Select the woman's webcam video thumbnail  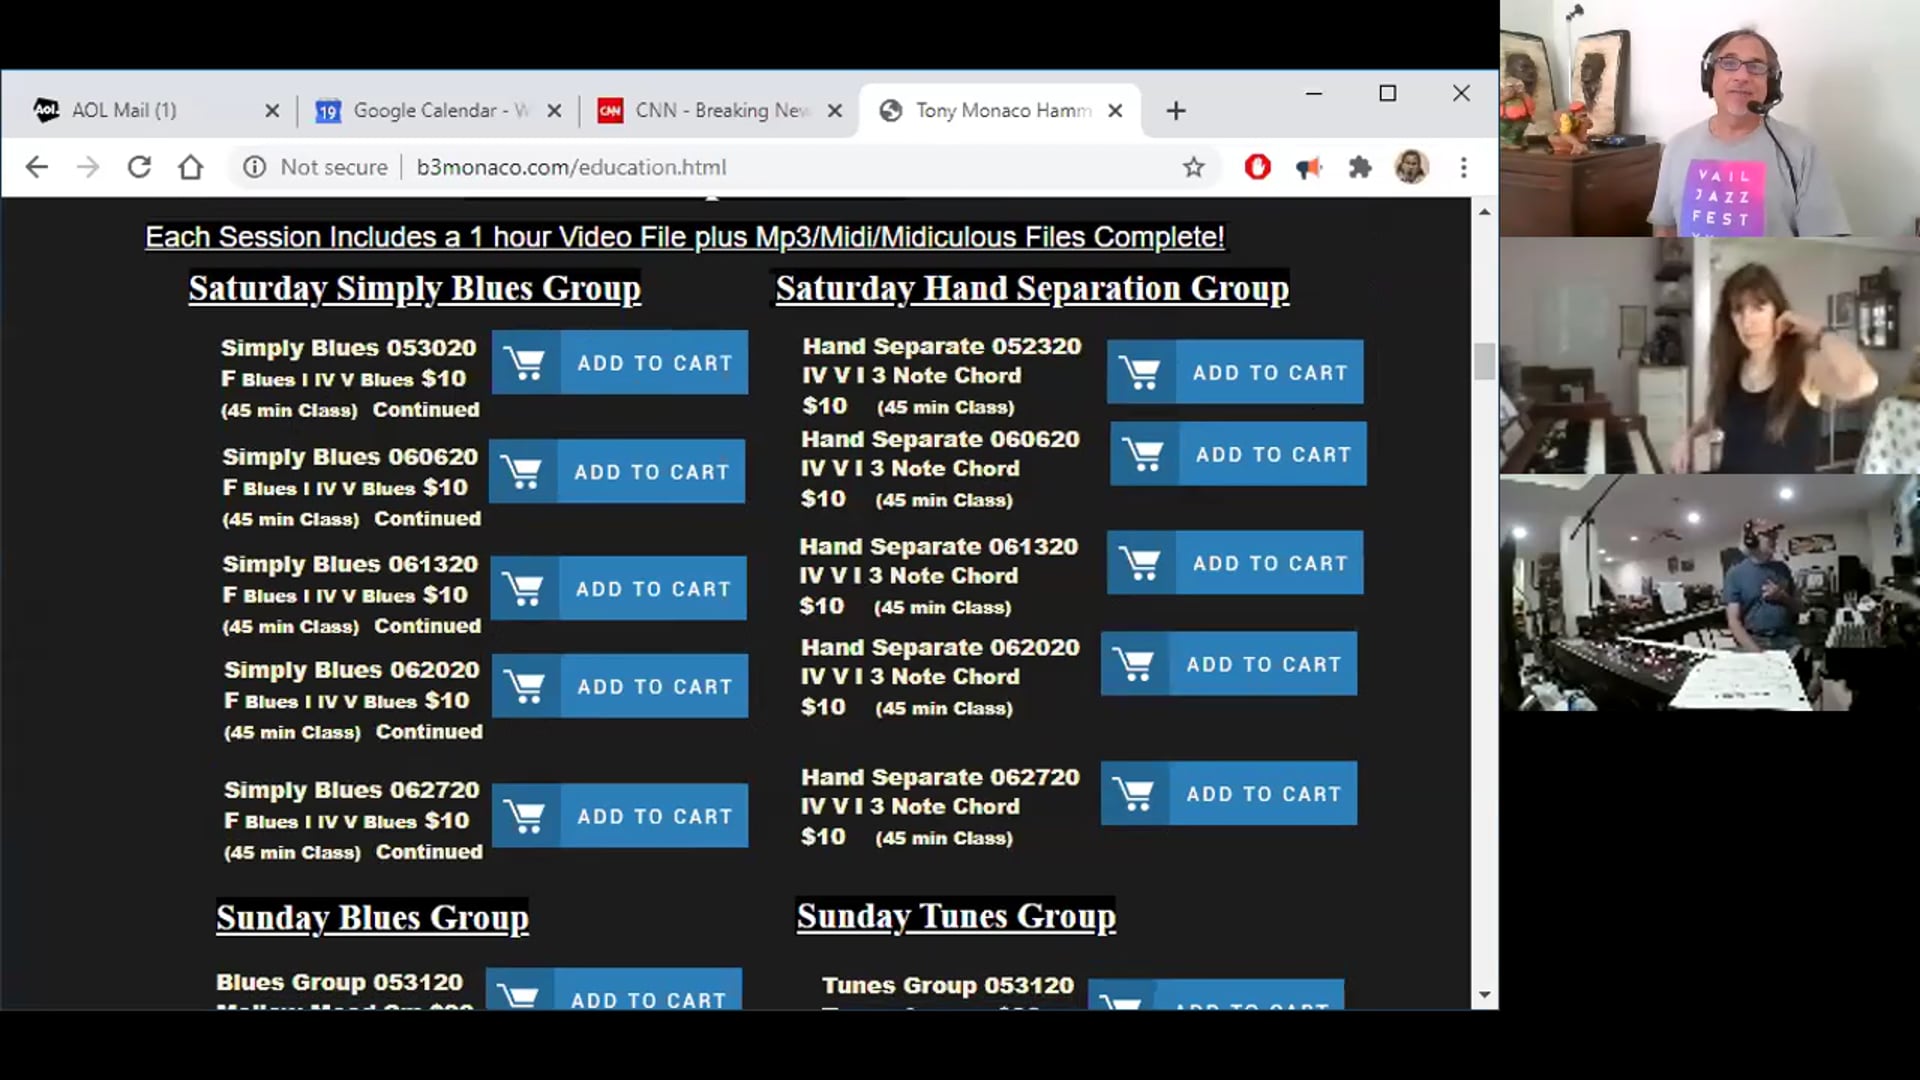click(x=1709, y=356)
